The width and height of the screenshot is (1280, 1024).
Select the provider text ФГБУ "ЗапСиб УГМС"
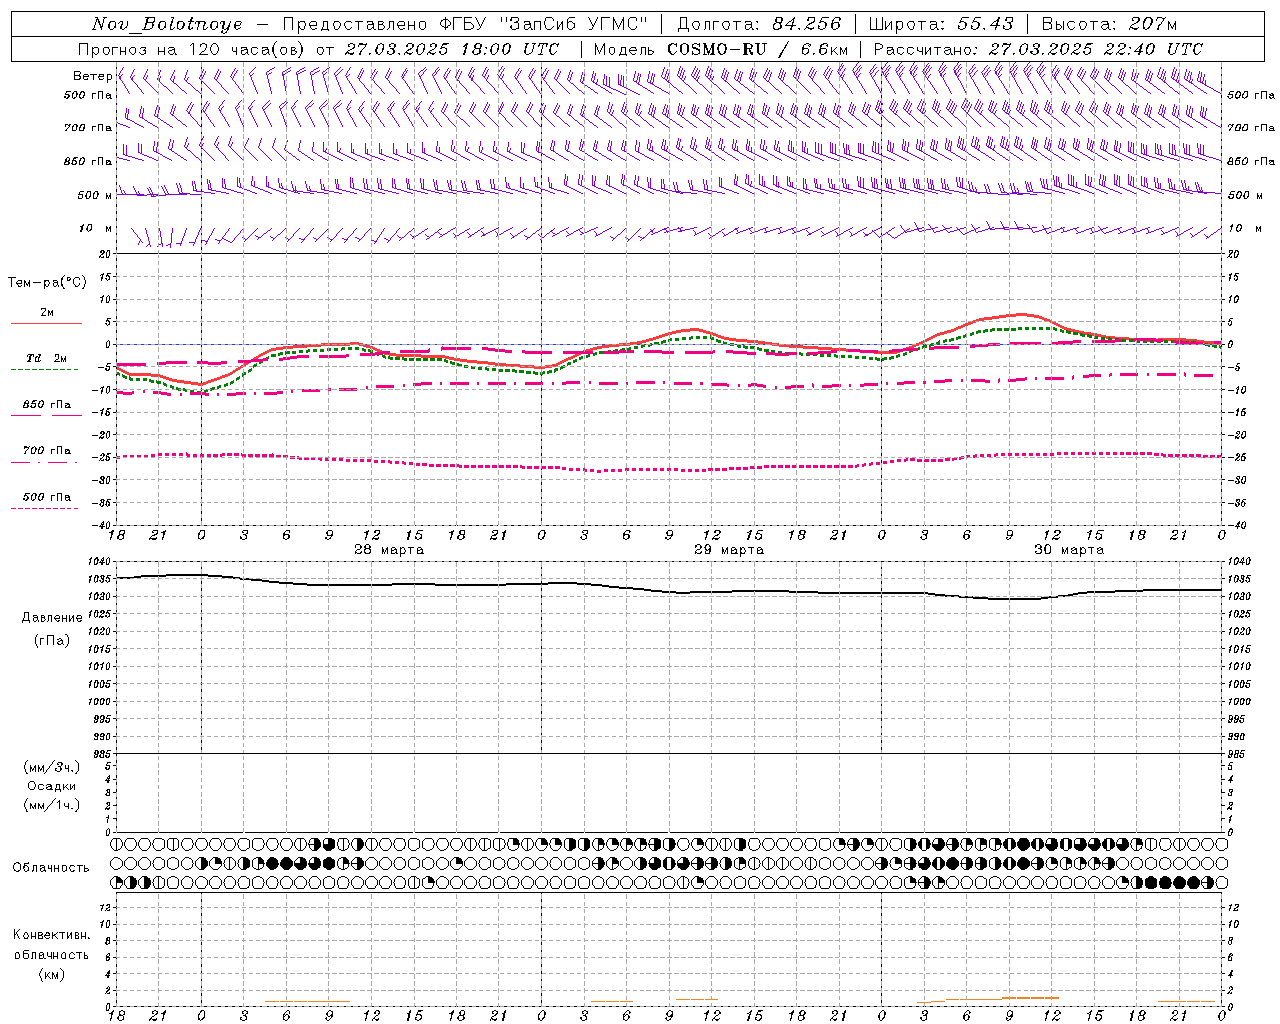[543, 24]
